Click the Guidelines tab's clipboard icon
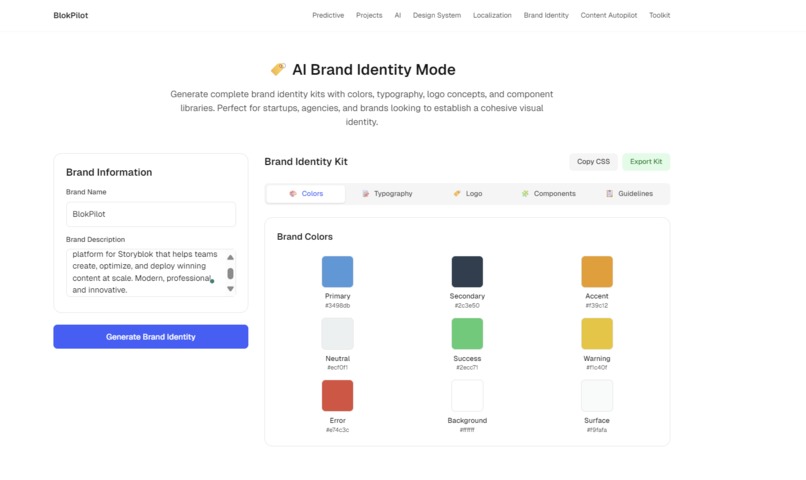 click(x=609, y=194)
